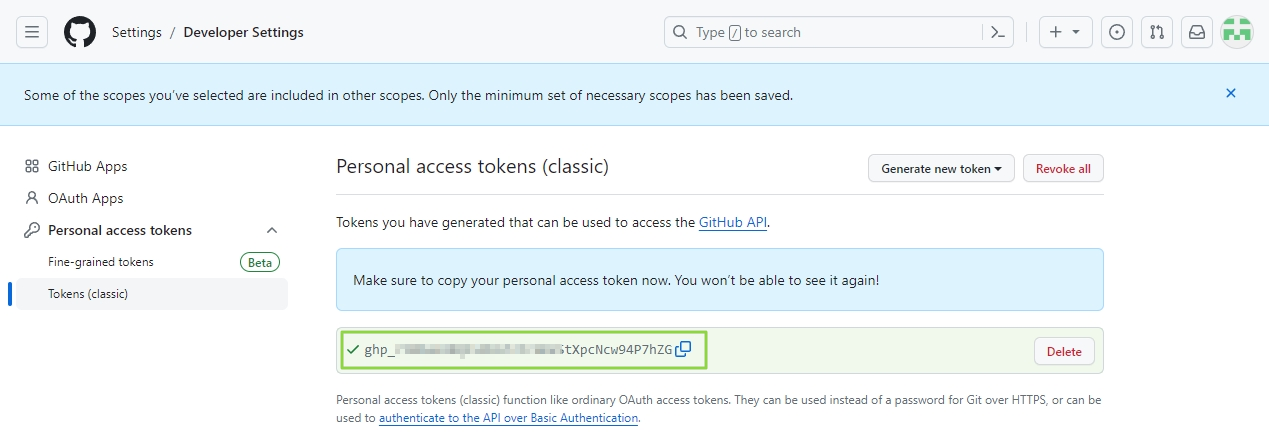Open the hamburger navigation menu
This screenshot has width=1269, height=445.
pyautogui.click(x=32, y=32)
